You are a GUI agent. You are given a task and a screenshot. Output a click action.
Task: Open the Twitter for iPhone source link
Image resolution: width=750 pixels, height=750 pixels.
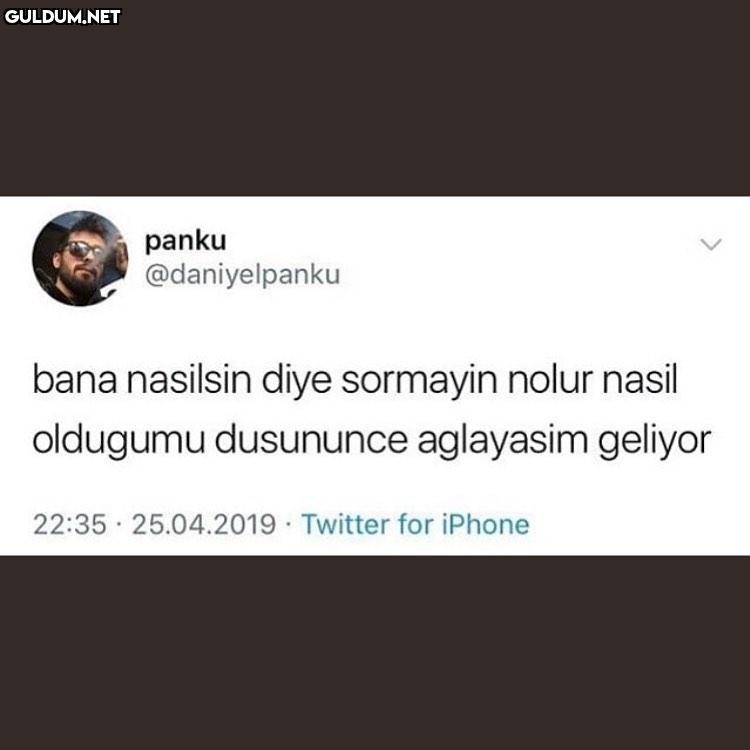(415, 524)
